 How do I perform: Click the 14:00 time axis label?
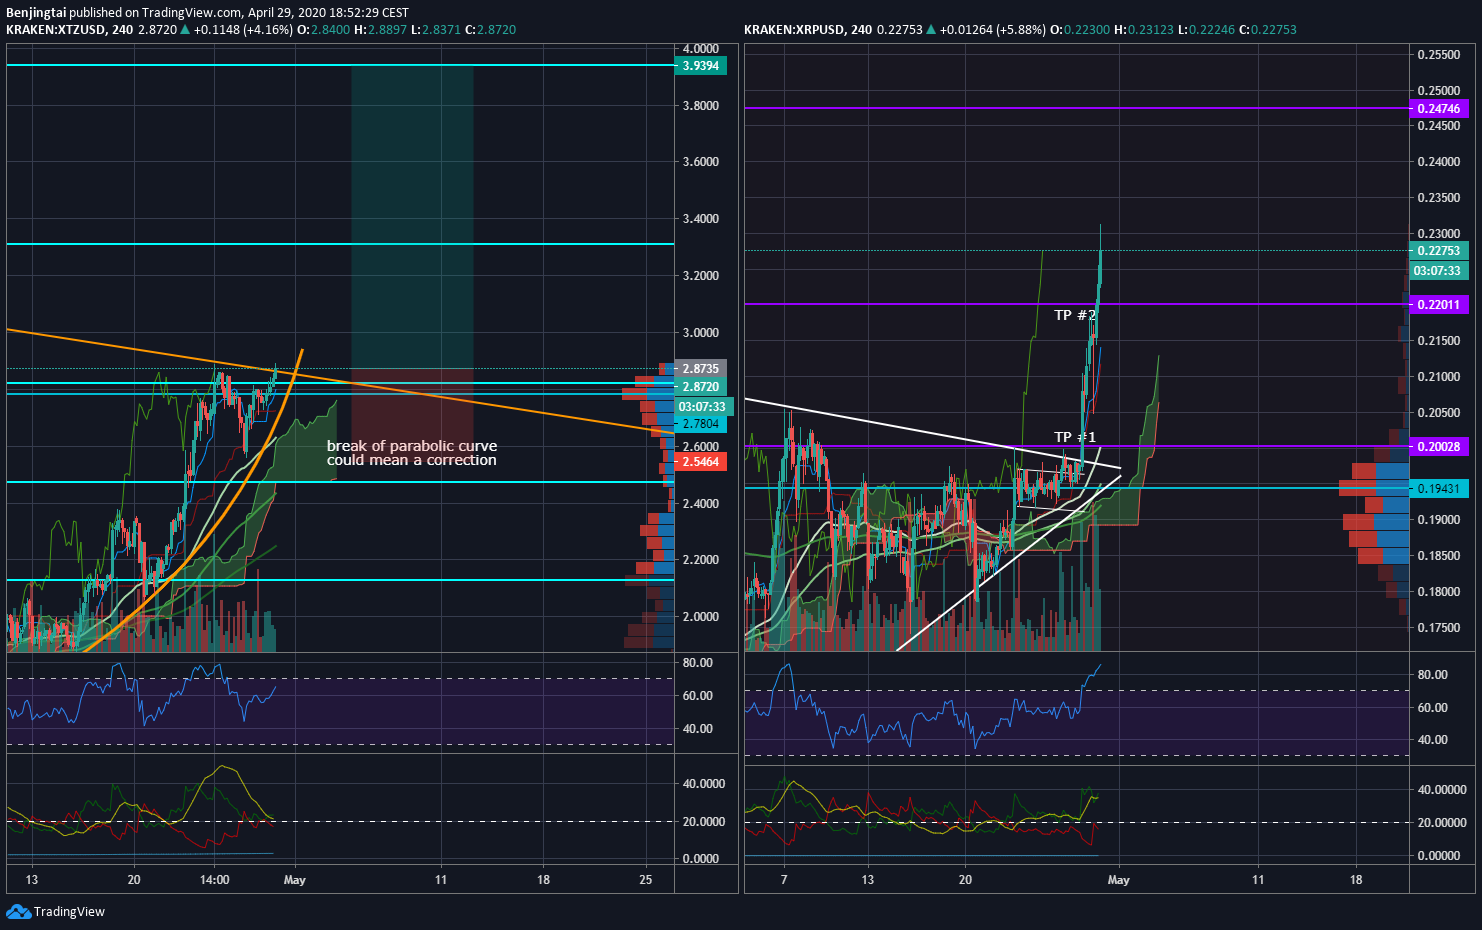[x=214, y=880]
